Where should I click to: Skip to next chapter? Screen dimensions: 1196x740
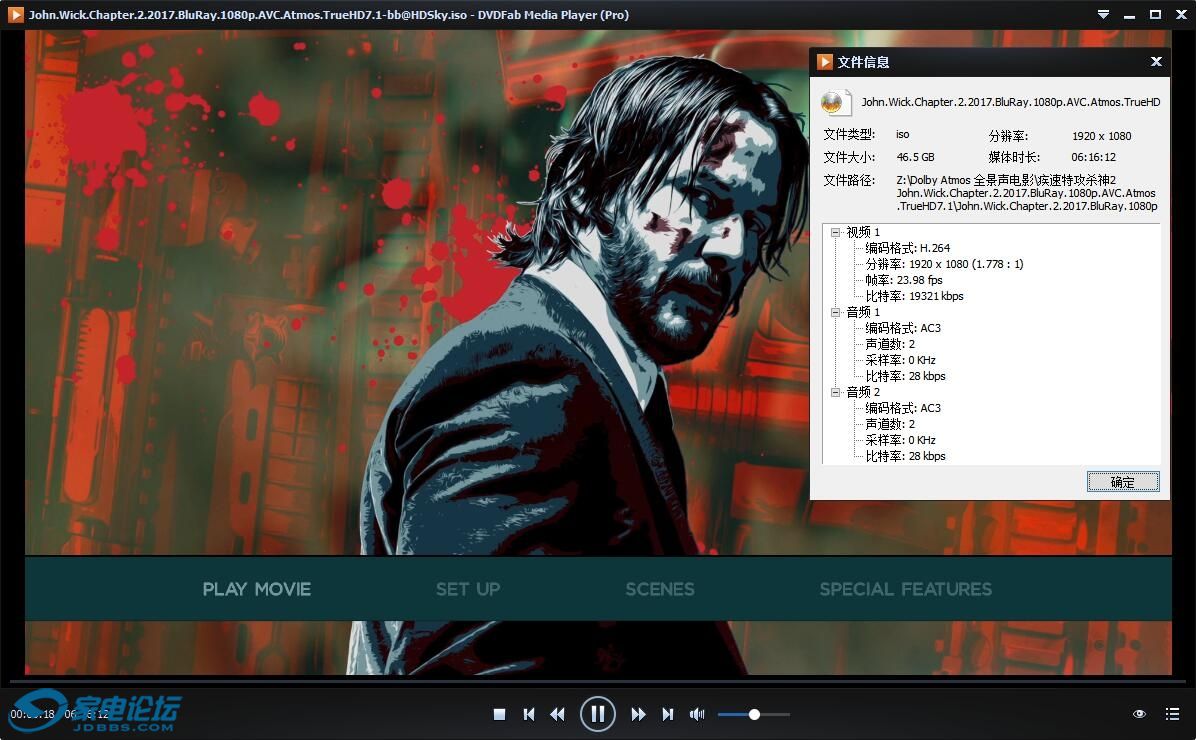667,714
